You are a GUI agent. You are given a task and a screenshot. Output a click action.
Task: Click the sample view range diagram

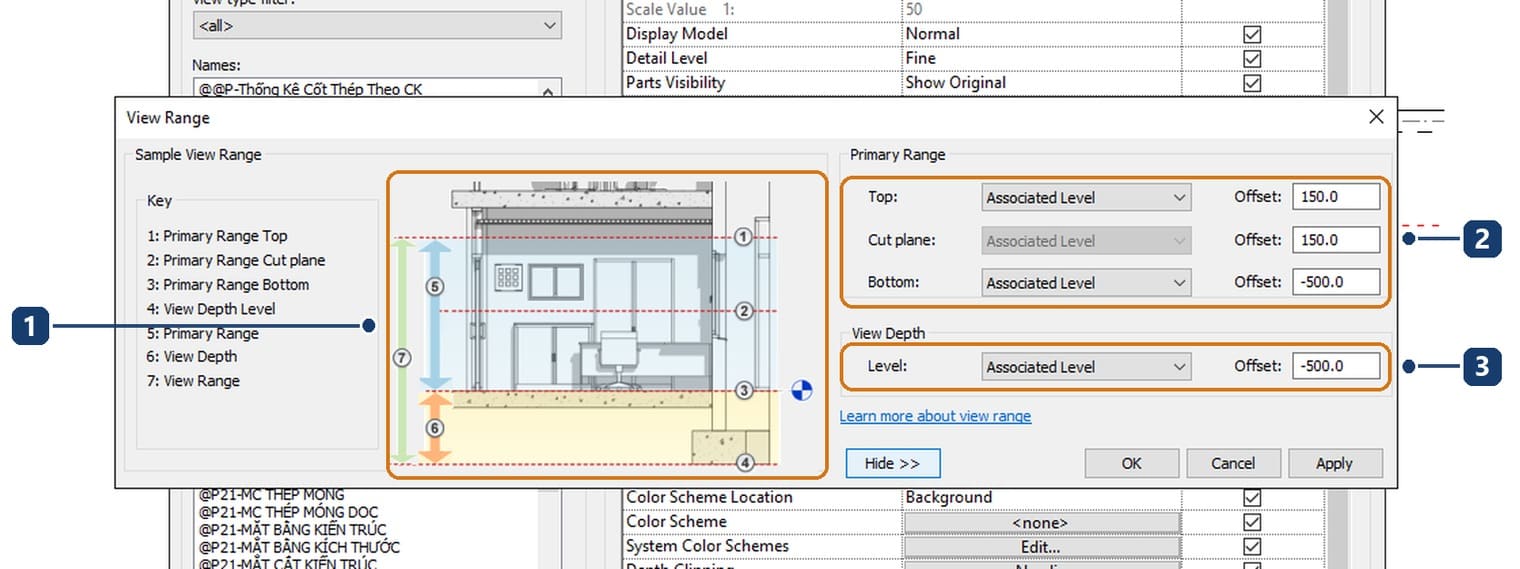click(607, 325)
